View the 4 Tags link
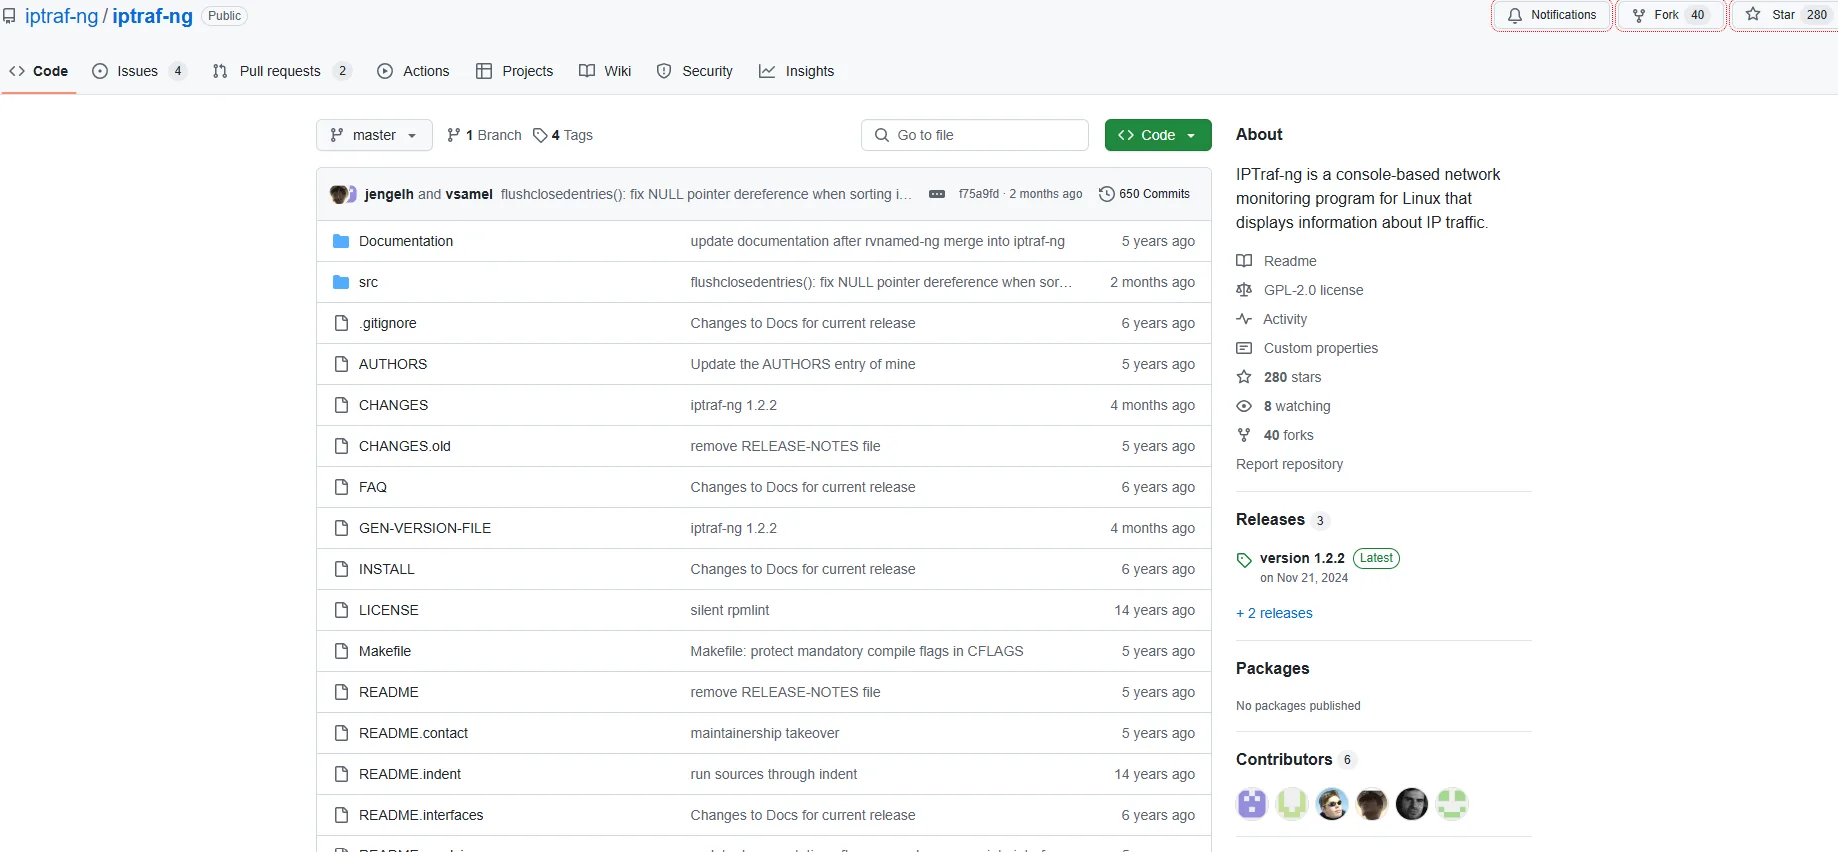The width and height of the screenshot is (1838, 852). [563, 135]
